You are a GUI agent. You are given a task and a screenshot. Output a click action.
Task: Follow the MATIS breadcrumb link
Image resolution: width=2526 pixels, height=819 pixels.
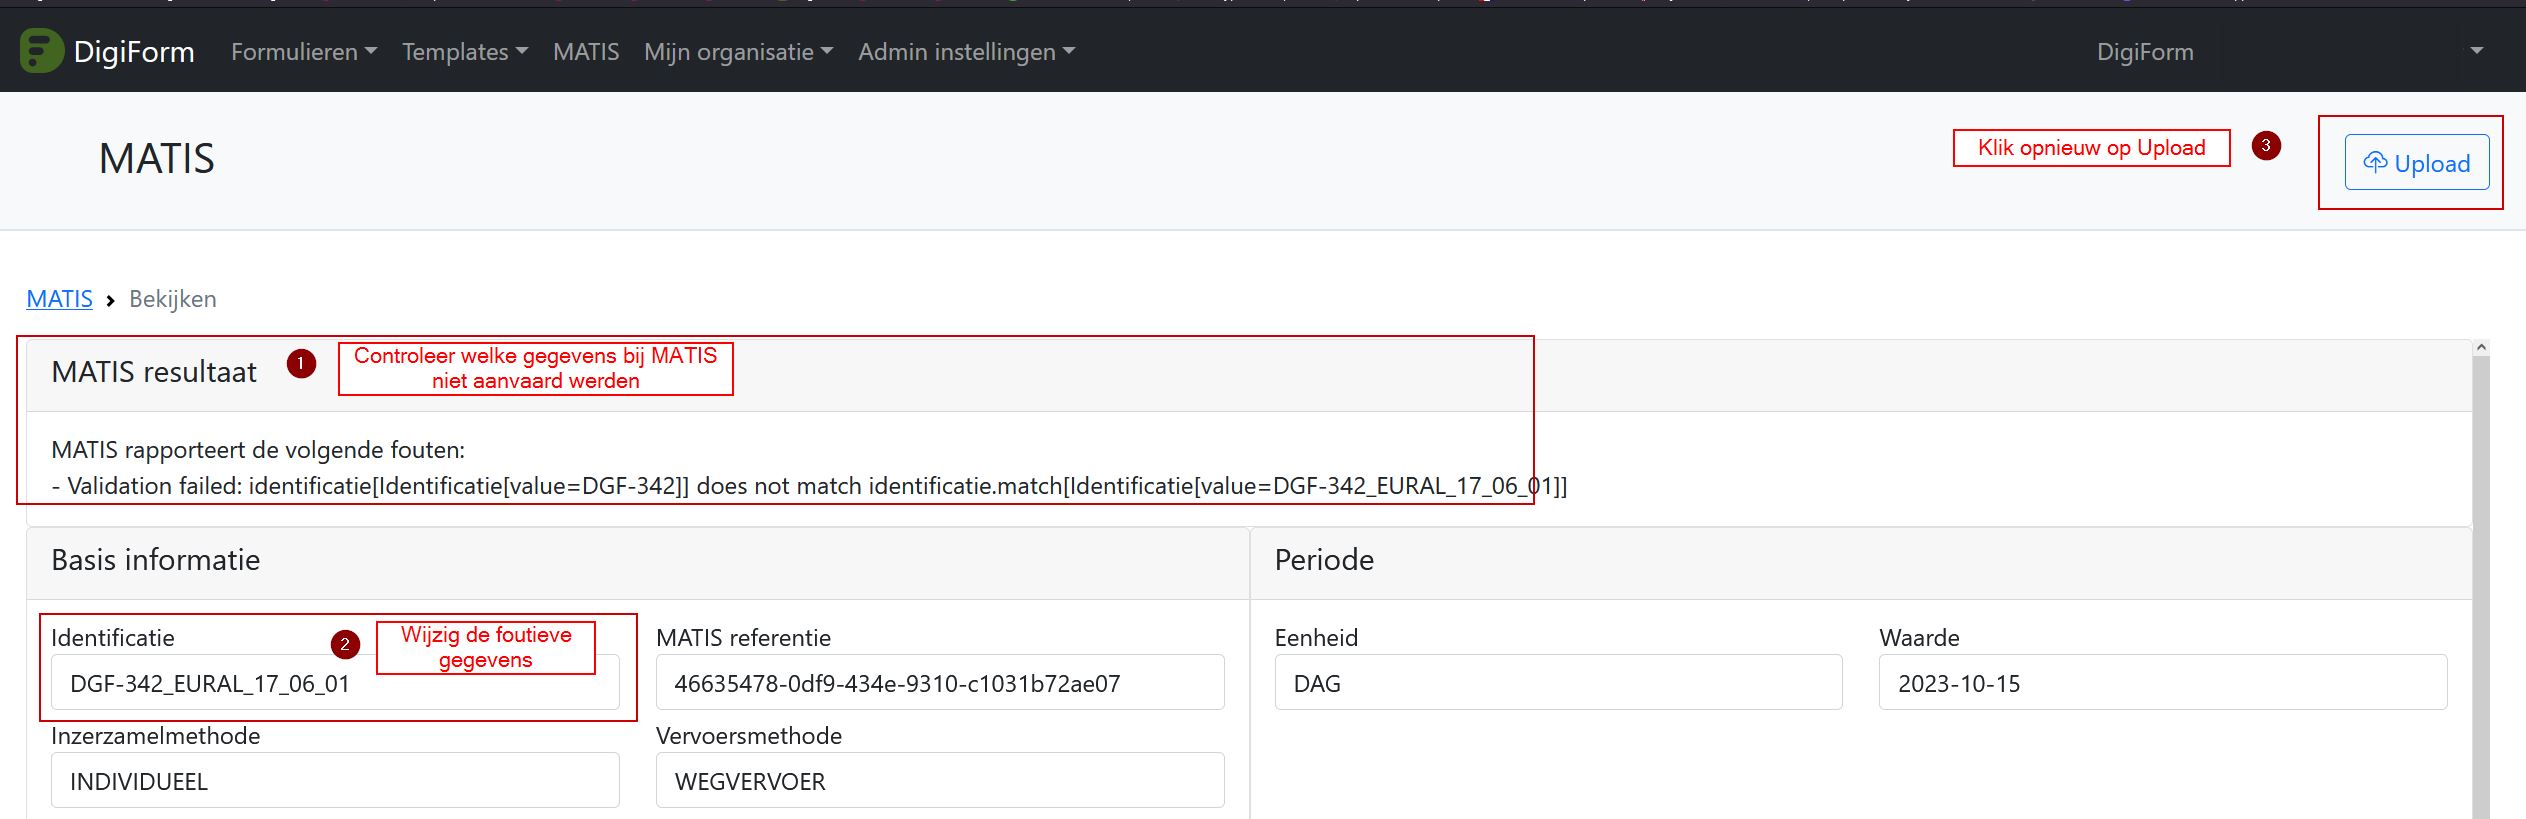pos(59,299)
